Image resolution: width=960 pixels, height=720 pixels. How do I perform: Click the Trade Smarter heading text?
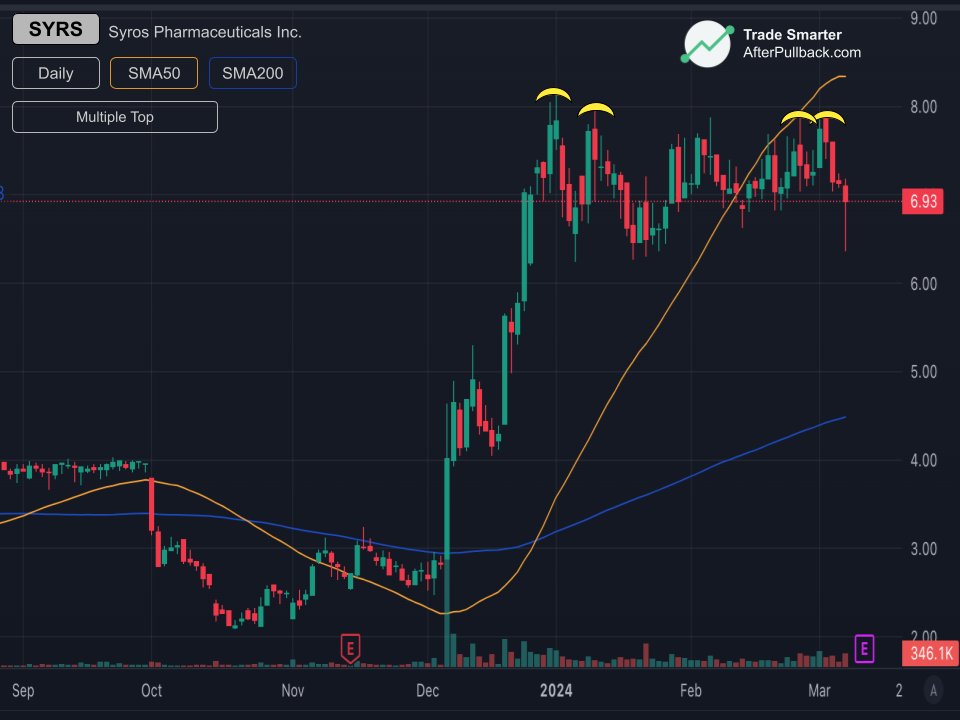pyautogui.click(x=792, y=35)
